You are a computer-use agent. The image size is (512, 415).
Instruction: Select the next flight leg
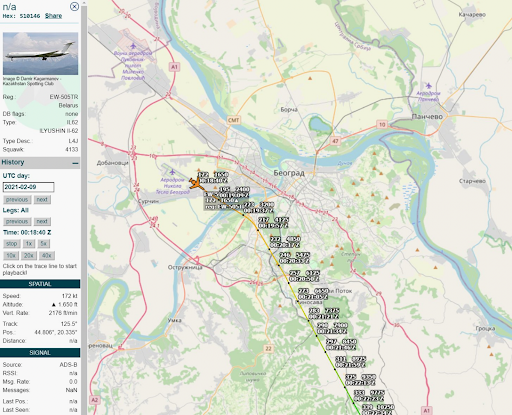[42, 221]
